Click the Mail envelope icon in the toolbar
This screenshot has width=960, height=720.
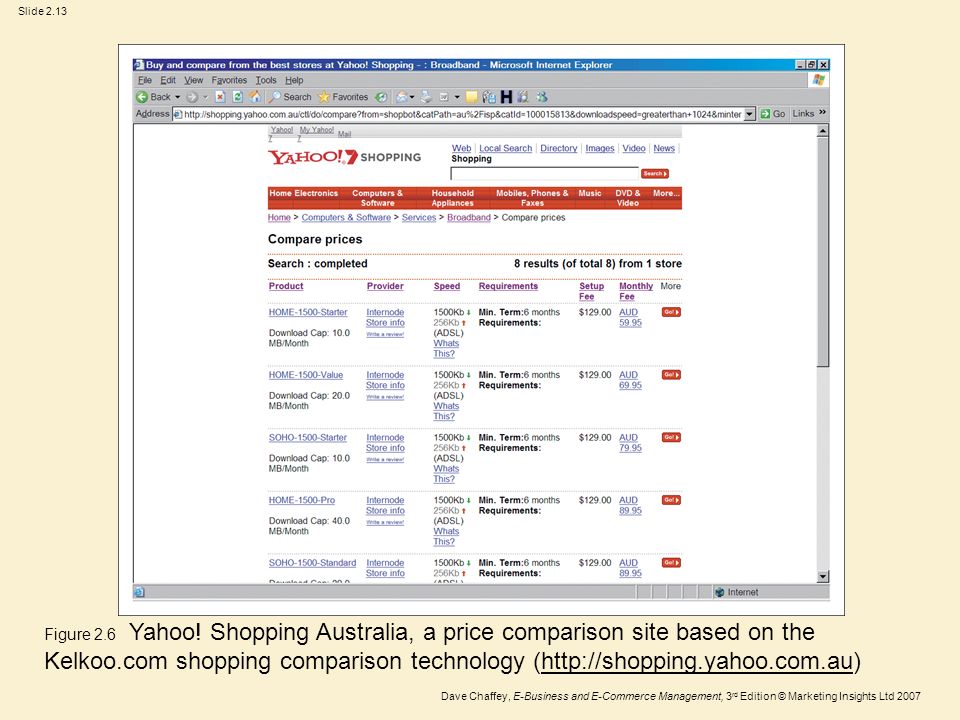pos(402,97)
